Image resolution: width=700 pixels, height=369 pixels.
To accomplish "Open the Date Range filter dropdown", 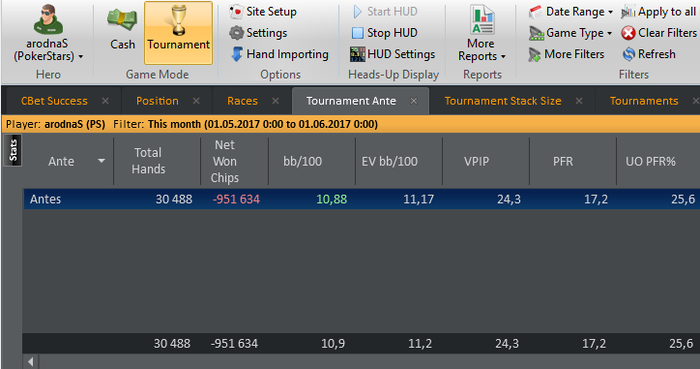I will pos(571,12).
